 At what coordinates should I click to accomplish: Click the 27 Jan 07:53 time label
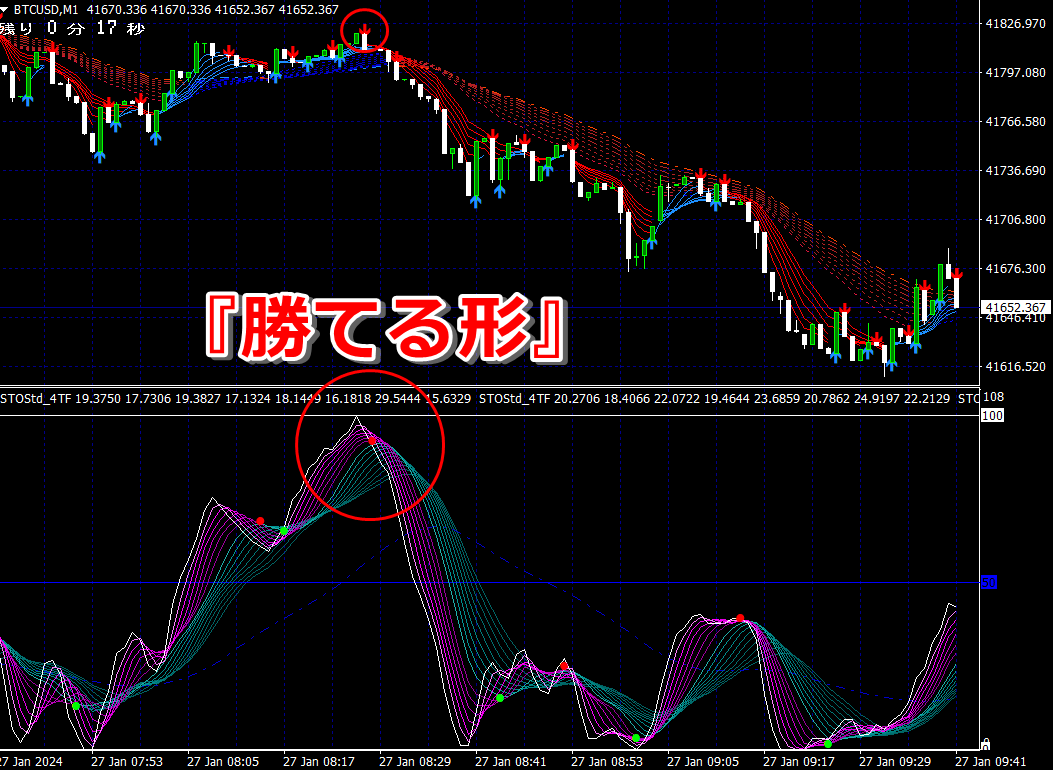pyautogui.click(x=127, y=762)
